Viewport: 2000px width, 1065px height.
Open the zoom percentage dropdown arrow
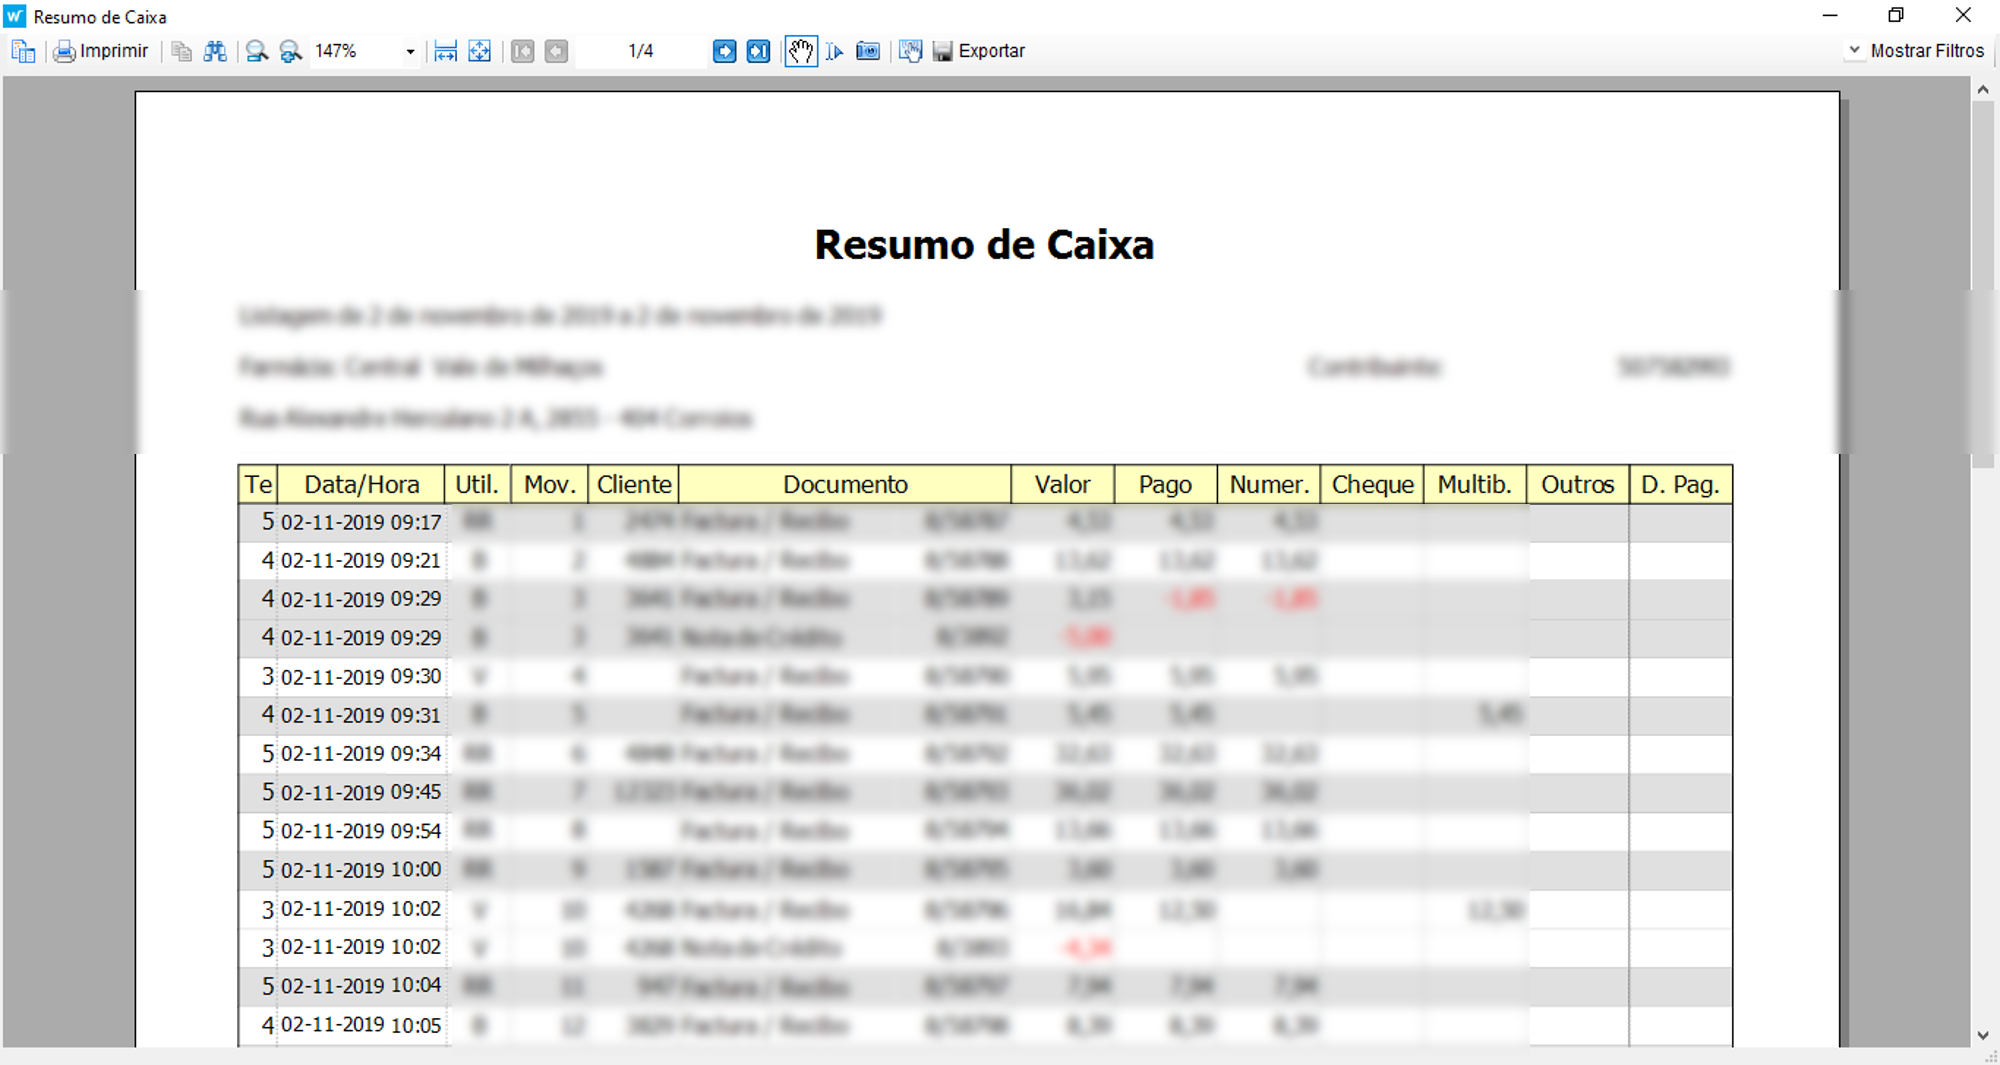[x=410, y=52]
